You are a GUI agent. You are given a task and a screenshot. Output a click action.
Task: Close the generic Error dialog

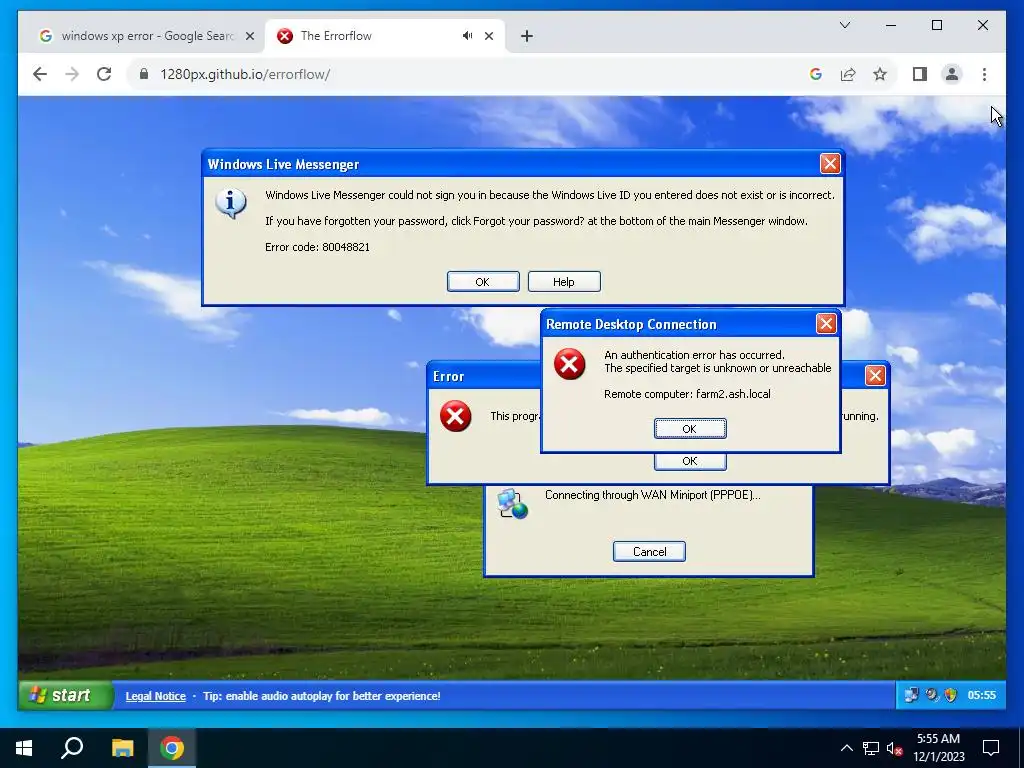(x=875, y=376)
